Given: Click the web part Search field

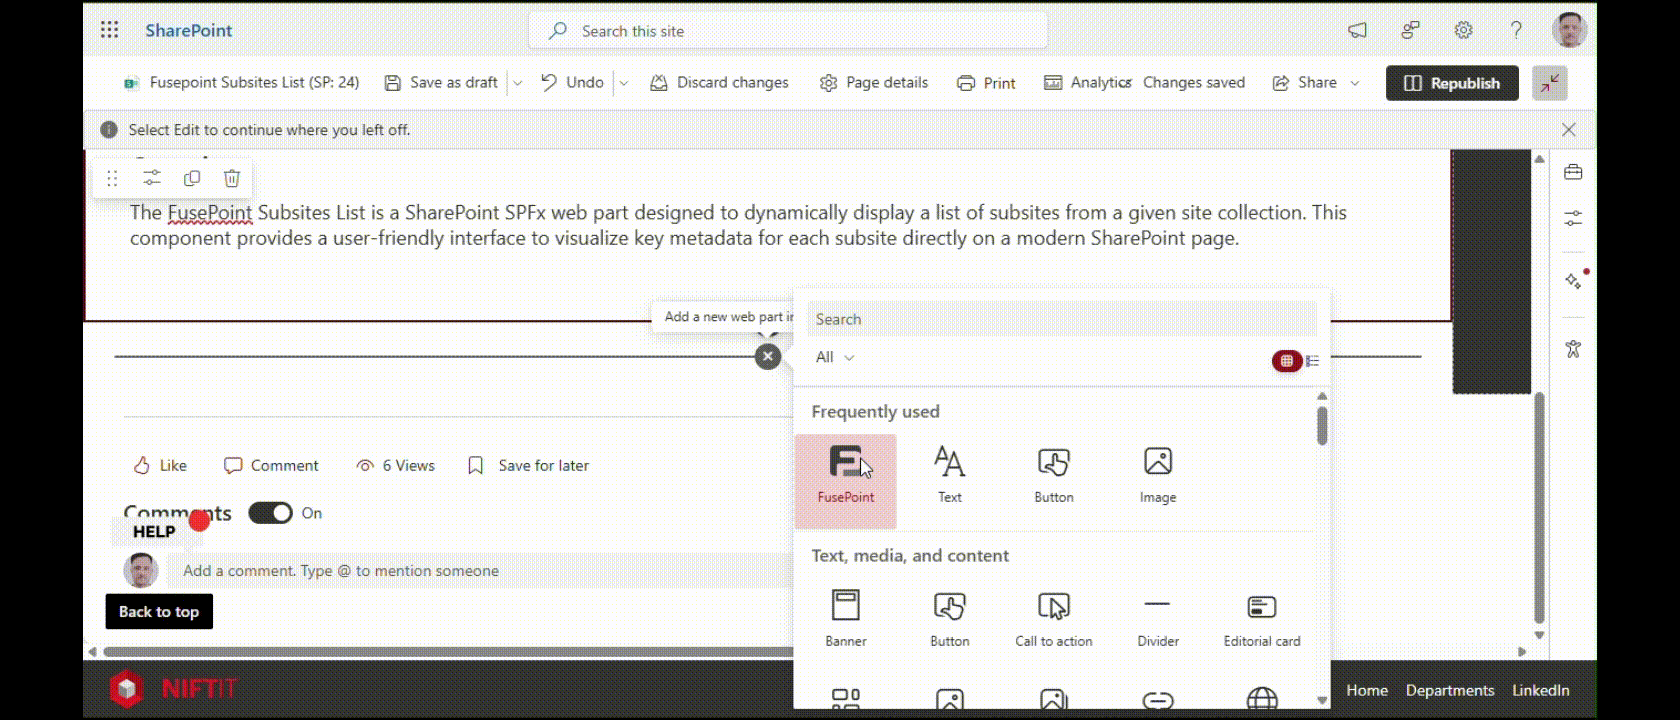Looking at the screenshot, I should pos(1061,319).
